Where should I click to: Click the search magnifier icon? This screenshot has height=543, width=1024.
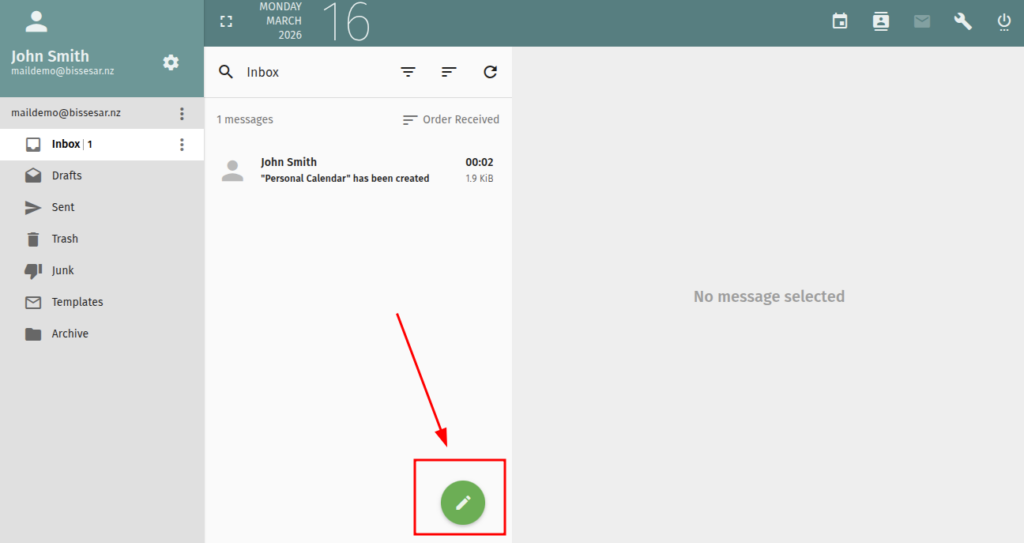tap(226, 72)
